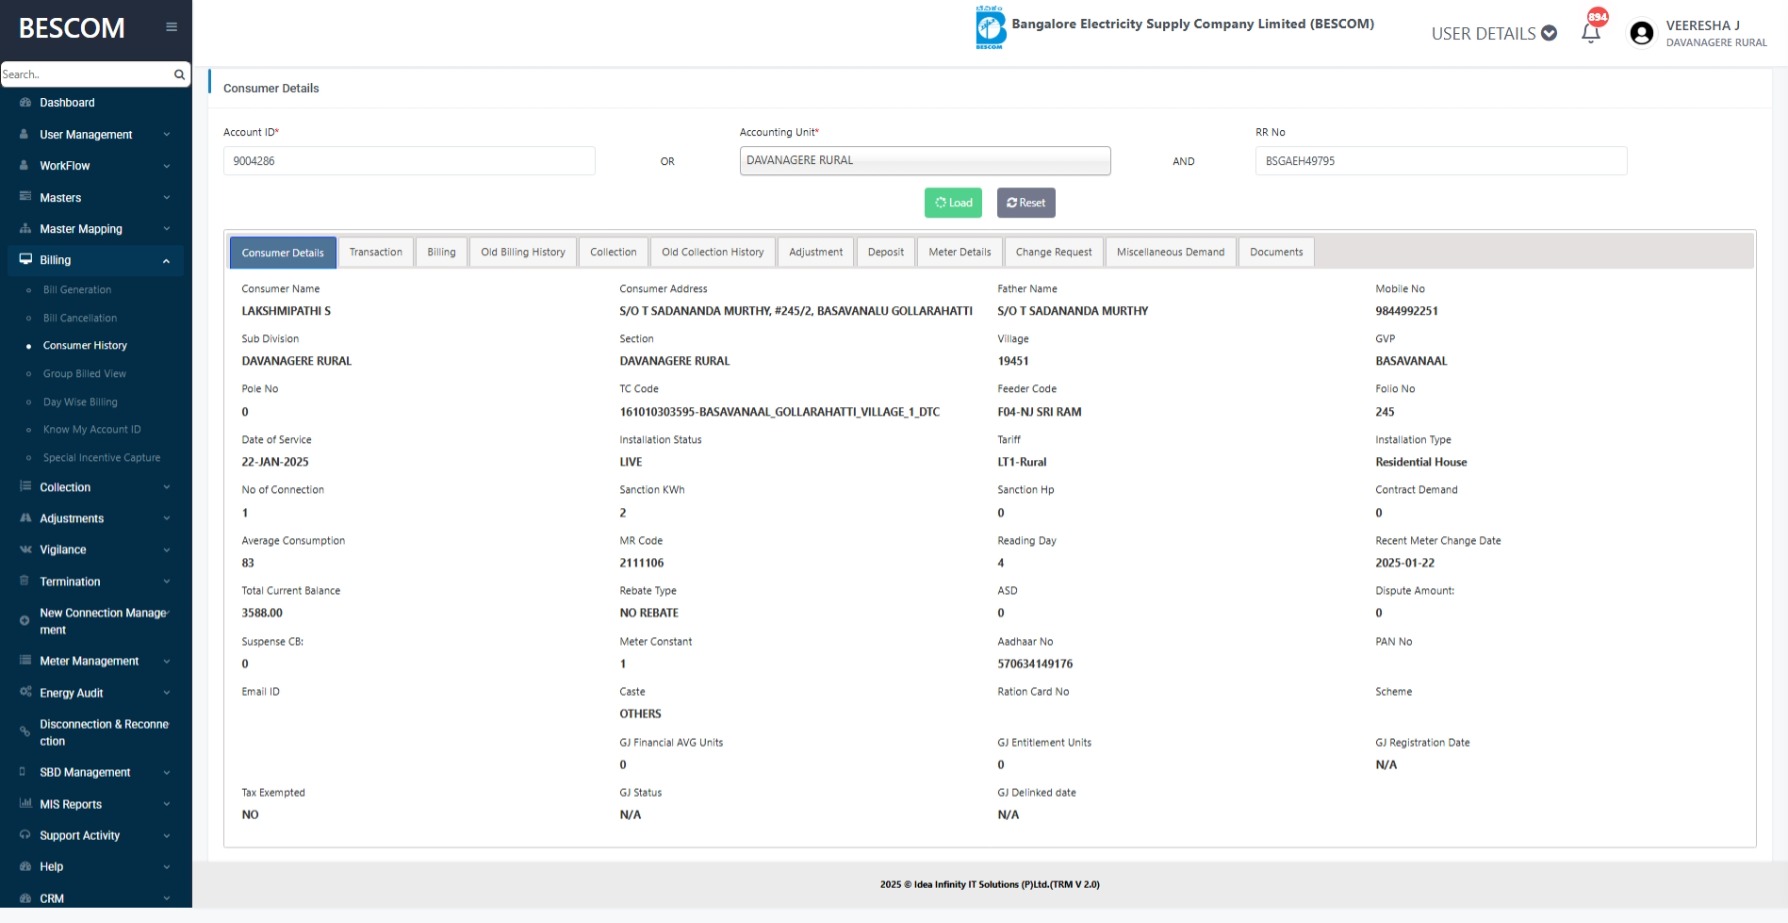
Task: Expand the MIS Reports menu chevron
Action: 166,804
